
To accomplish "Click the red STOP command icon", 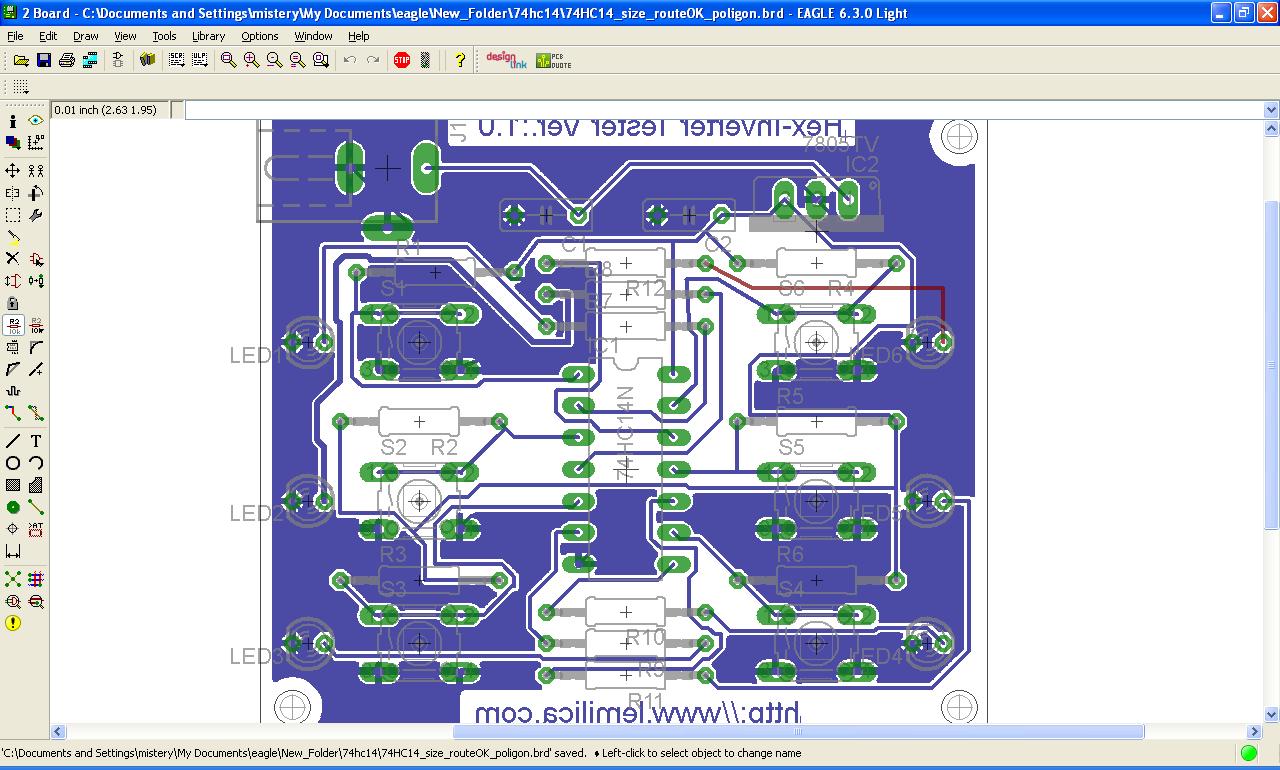I will [x=402, y=60].
